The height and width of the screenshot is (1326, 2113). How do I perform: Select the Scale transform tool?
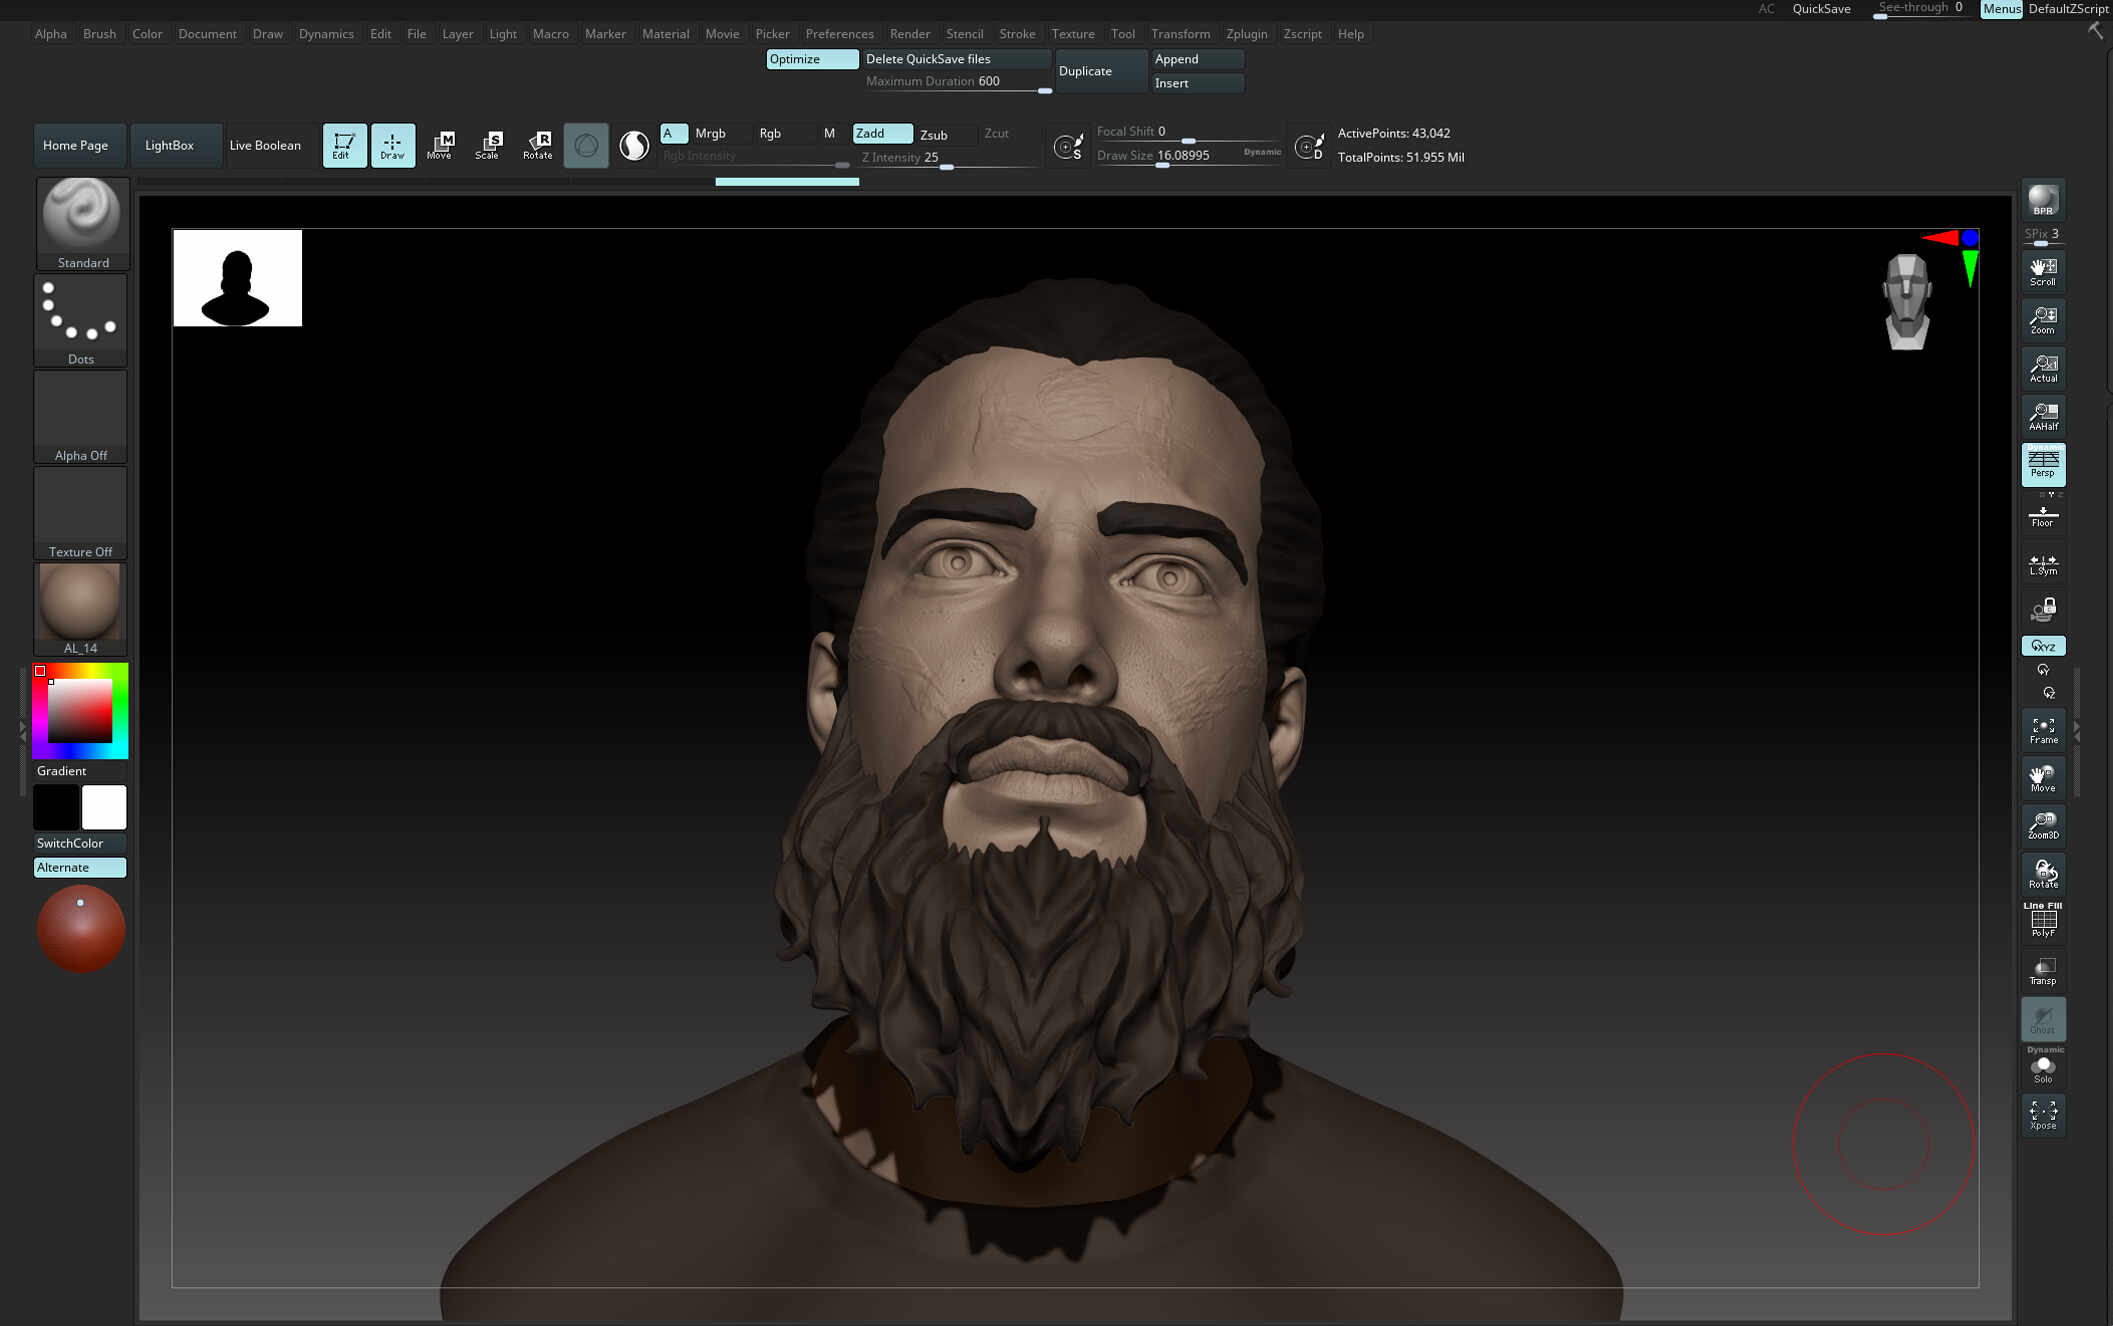(488, 145)
